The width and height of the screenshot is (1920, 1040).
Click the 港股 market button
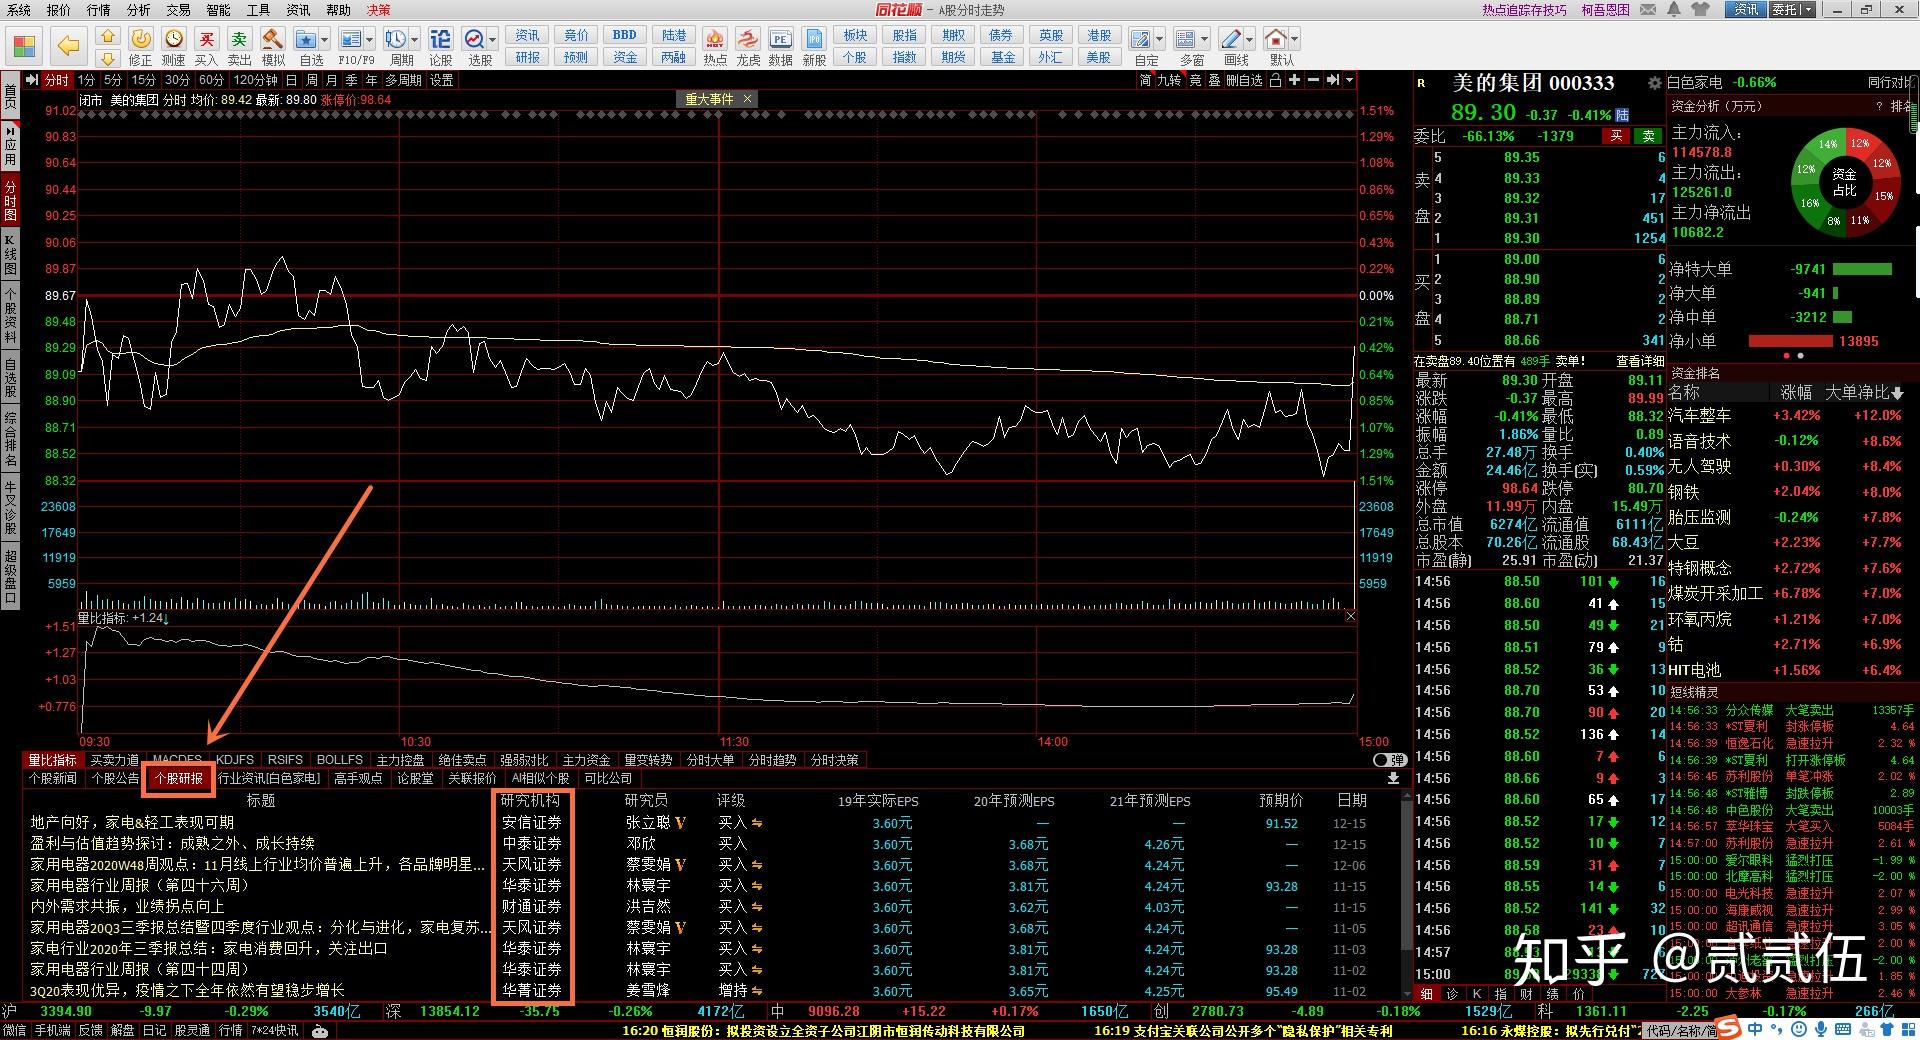point(1099,35)
